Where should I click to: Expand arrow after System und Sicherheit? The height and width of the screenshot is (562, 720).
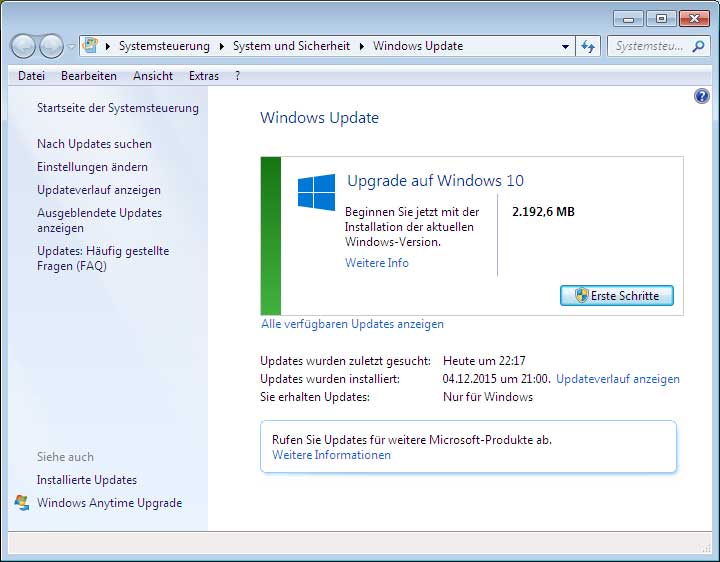(x=362, y=46)
